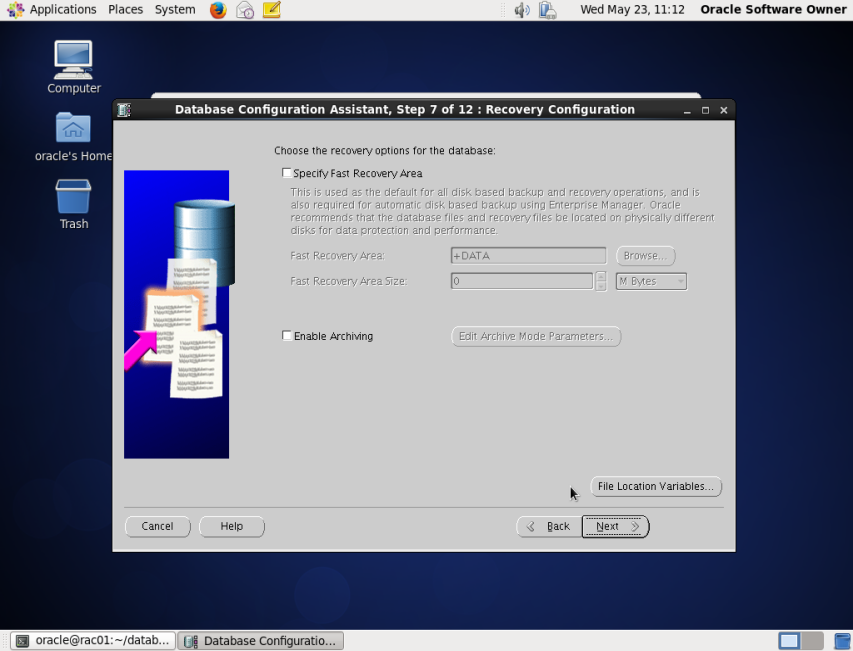Image resolution: width=853 pixels, height=651 pixels.
Task: Open File Location Variables dialog
Action: (x=655, y=487)
